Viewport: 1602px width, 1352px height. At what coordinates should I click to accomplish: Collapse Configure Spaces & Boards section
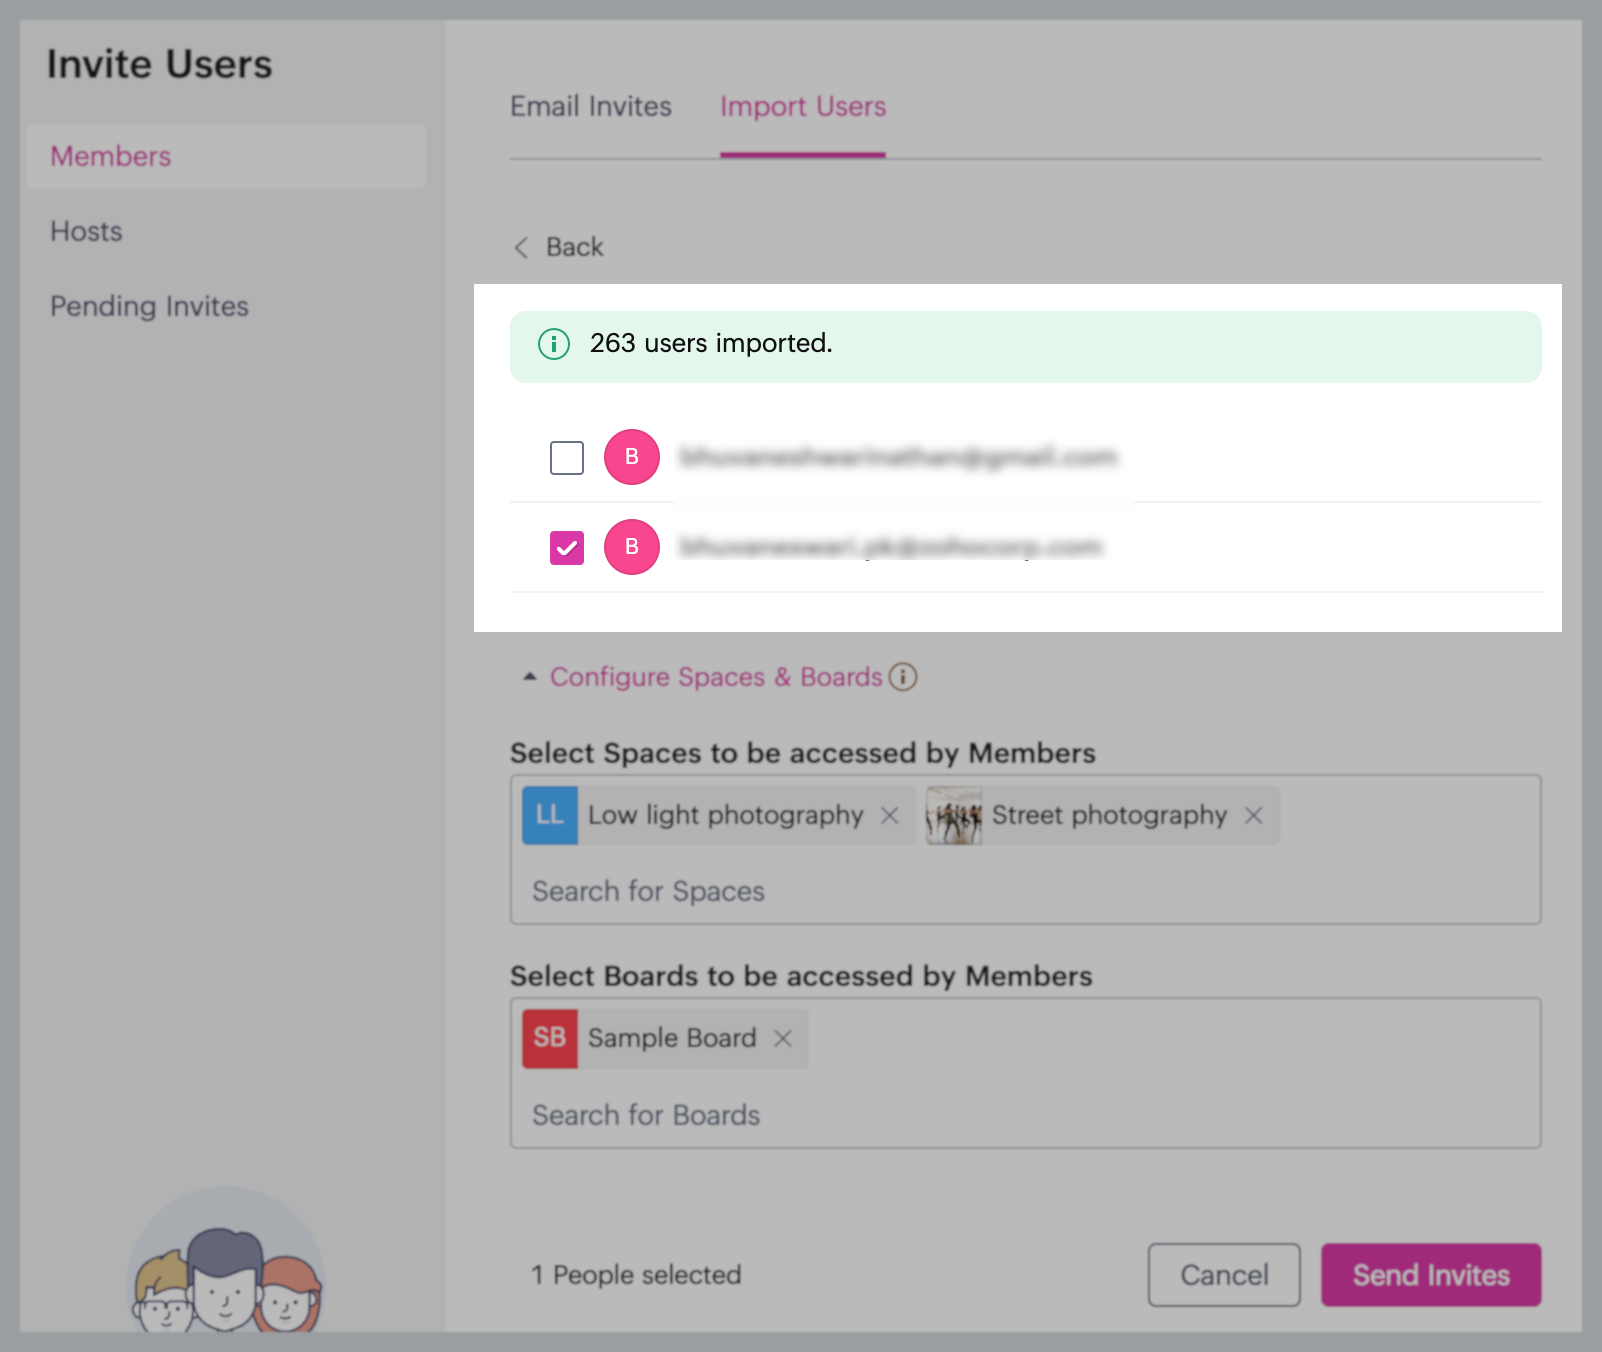(530, 677)
